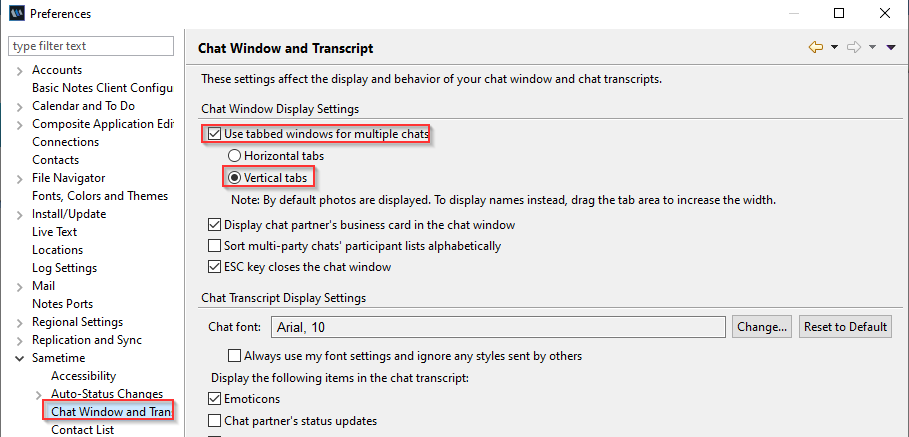This screenshot has height=437, width=909.
Task: Disable ESC key closes the chat window
Action: tap(214, 267)
